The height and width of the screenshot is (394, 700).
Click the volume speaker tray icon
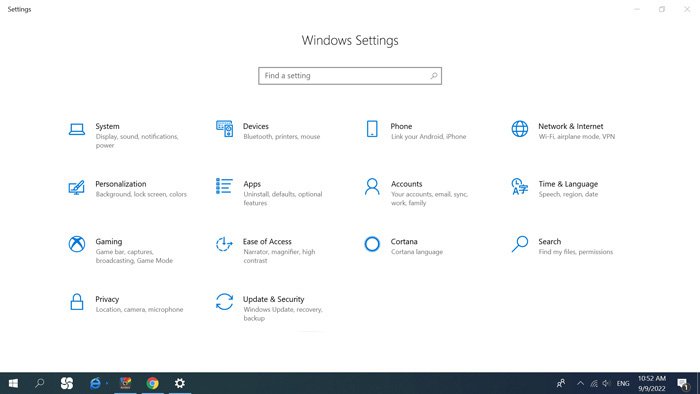606,383
